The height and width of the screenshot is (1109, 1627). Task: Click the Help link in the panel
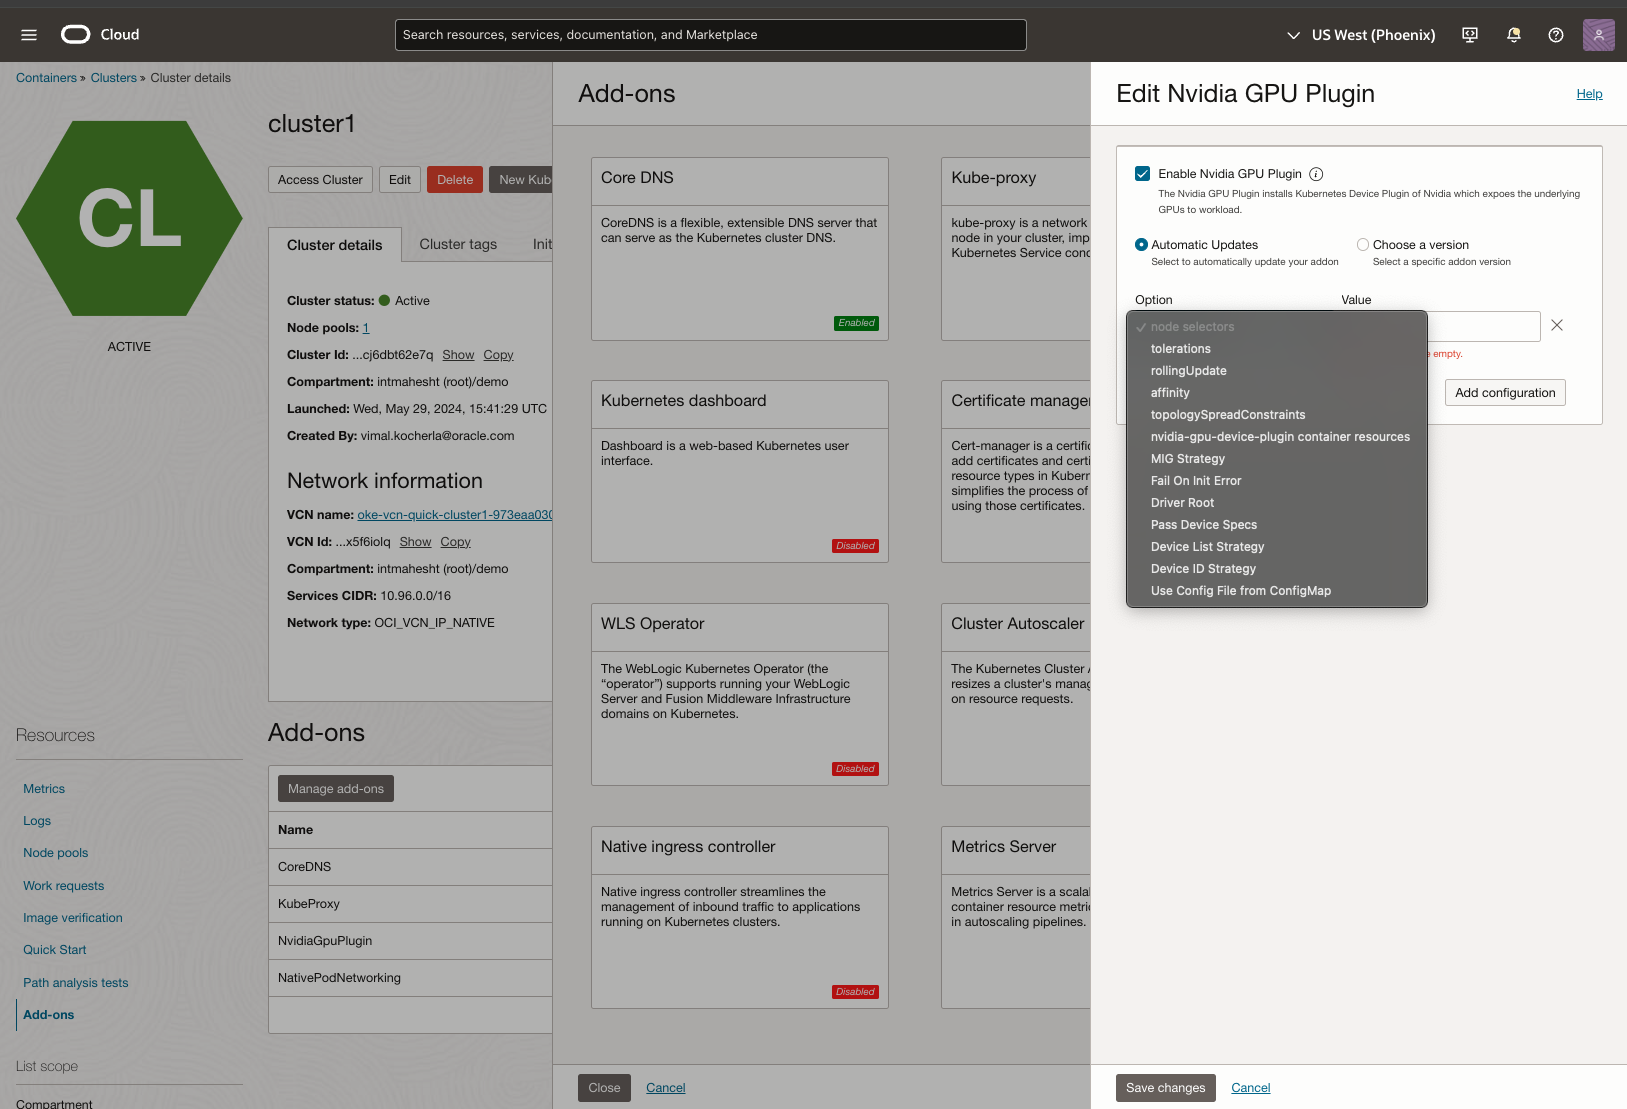pos(1589,94)
